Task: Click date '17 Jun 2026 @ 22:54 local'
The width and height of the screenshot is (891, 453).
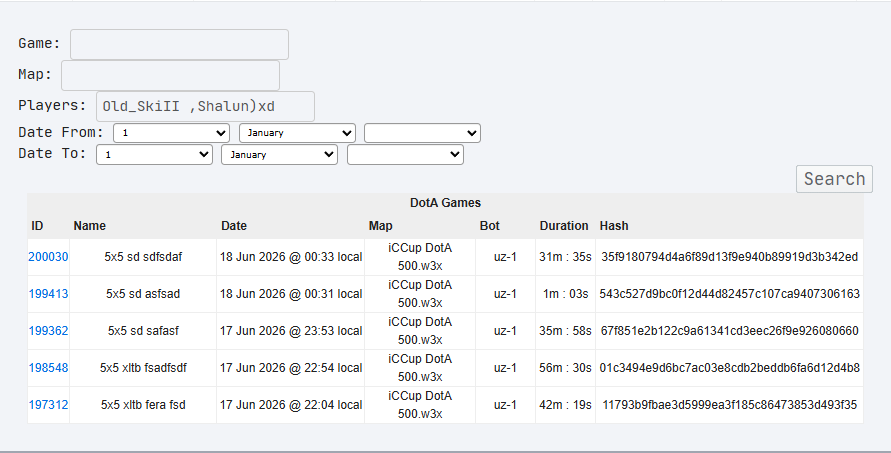Action: click(291, 368)
